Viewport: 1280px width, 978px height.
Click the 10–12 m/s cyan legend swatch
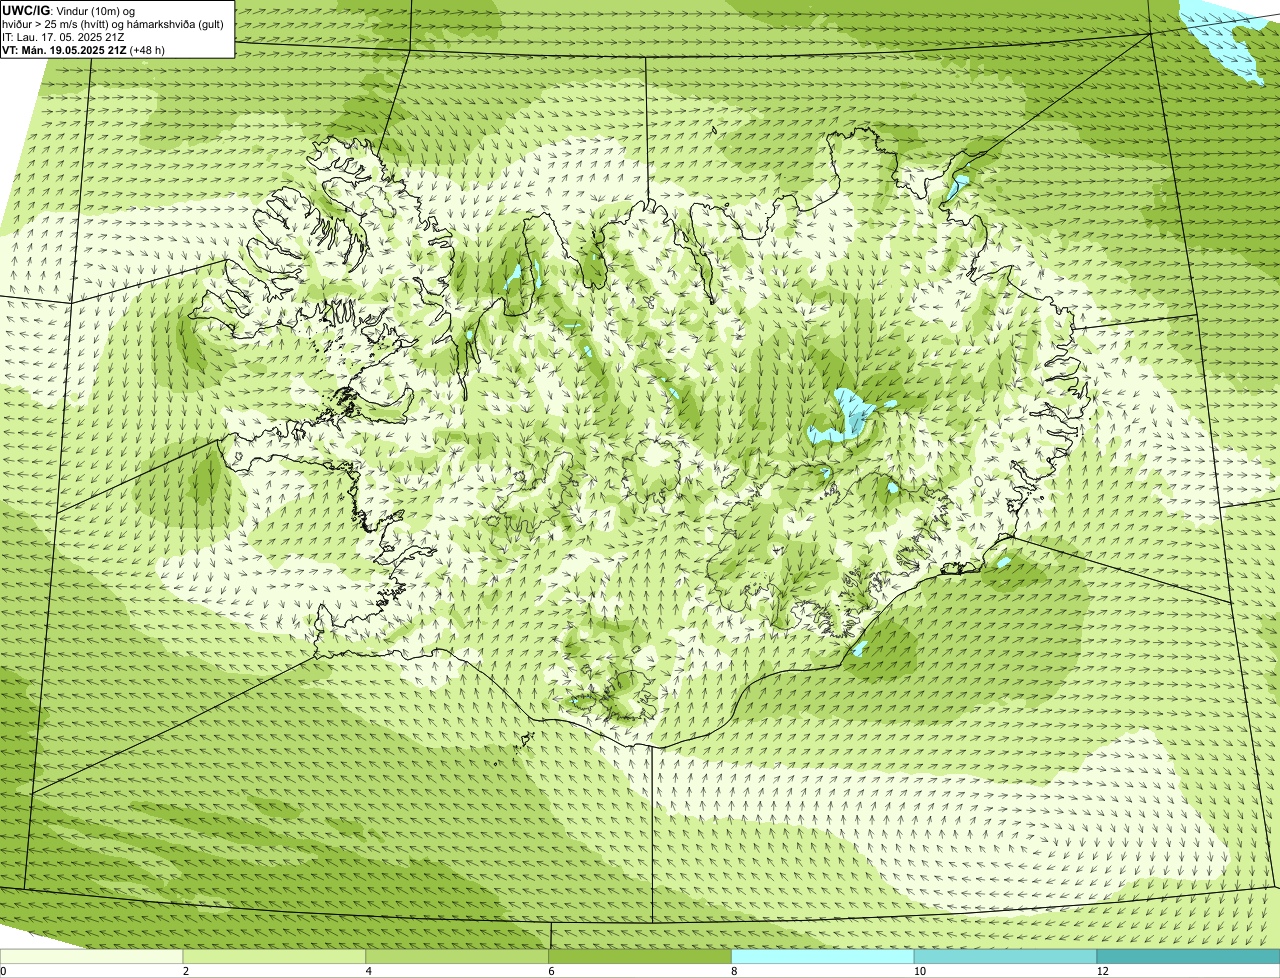tap(1005, 956)
